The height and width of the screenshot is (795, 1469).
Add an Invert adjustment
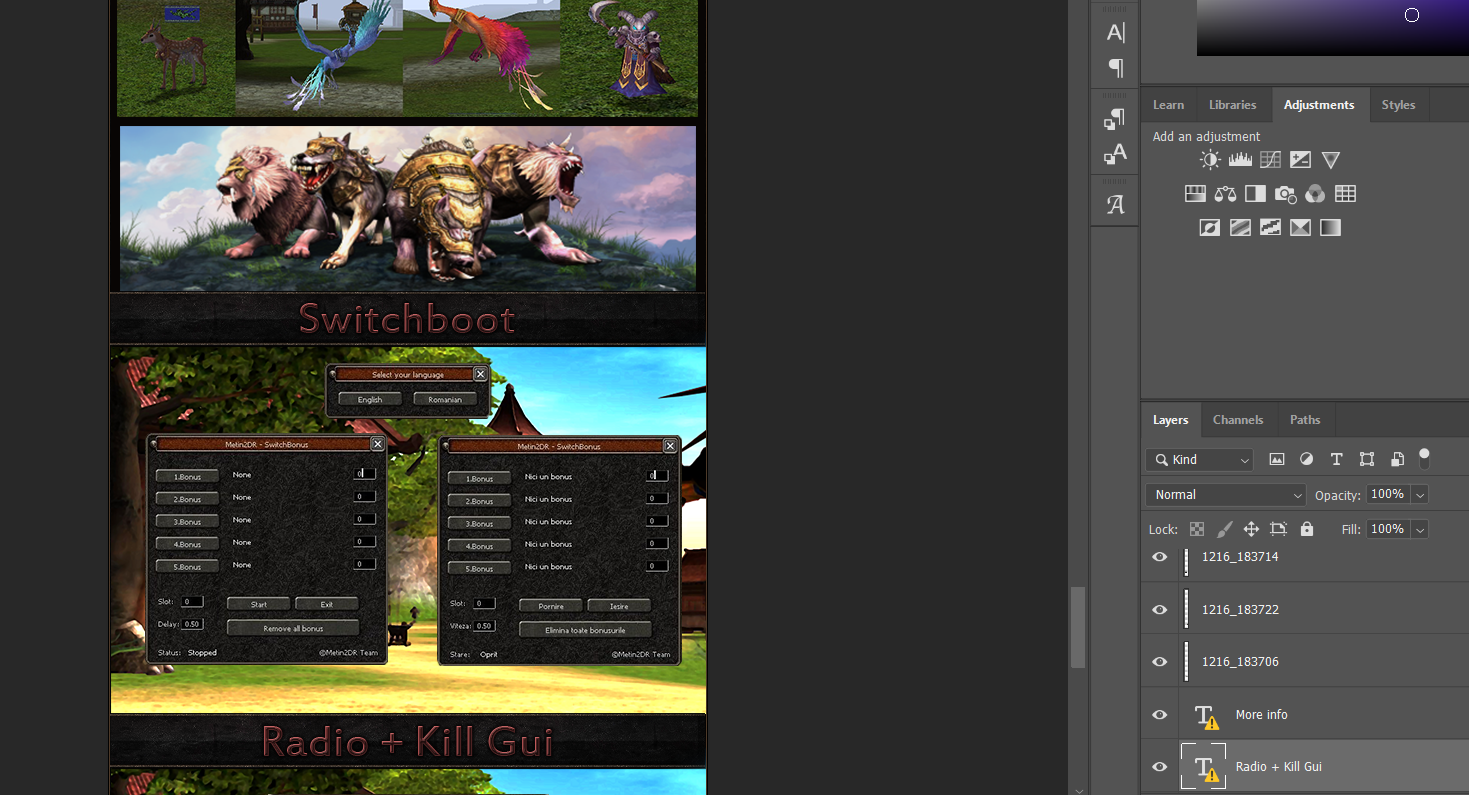[x=1210, y=228]
